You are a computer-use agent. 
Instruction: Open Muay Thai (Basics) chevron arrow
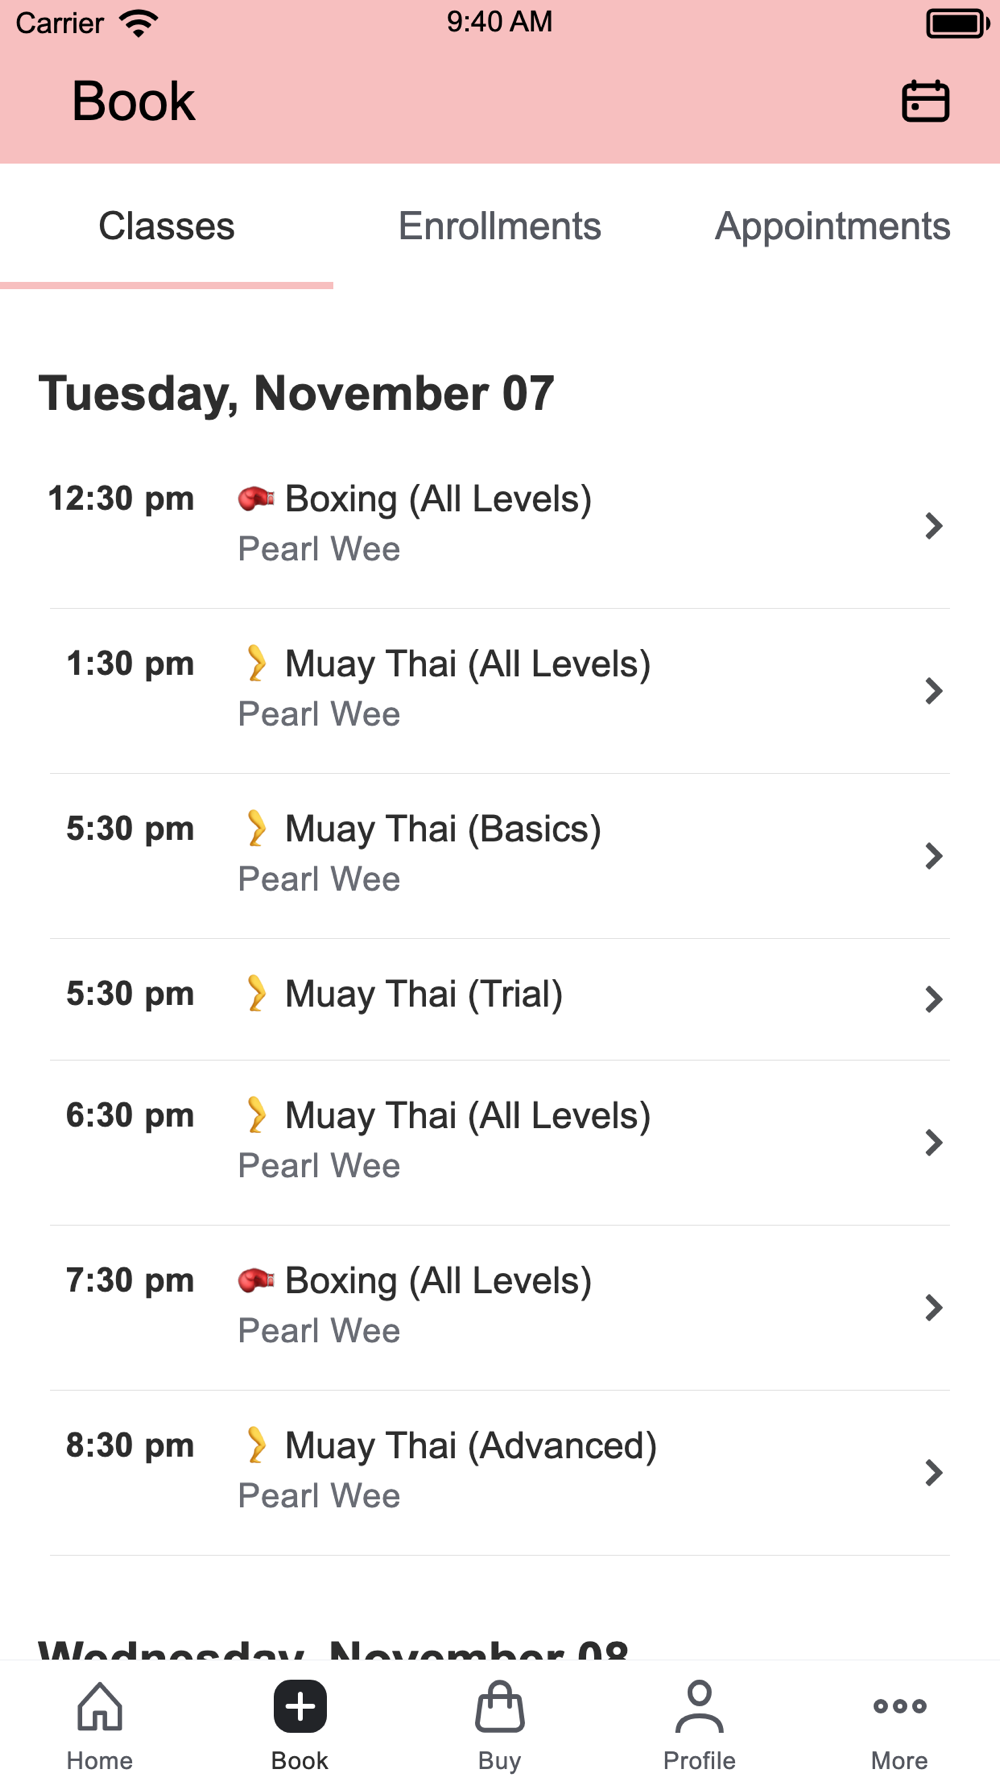pos(933,856)
